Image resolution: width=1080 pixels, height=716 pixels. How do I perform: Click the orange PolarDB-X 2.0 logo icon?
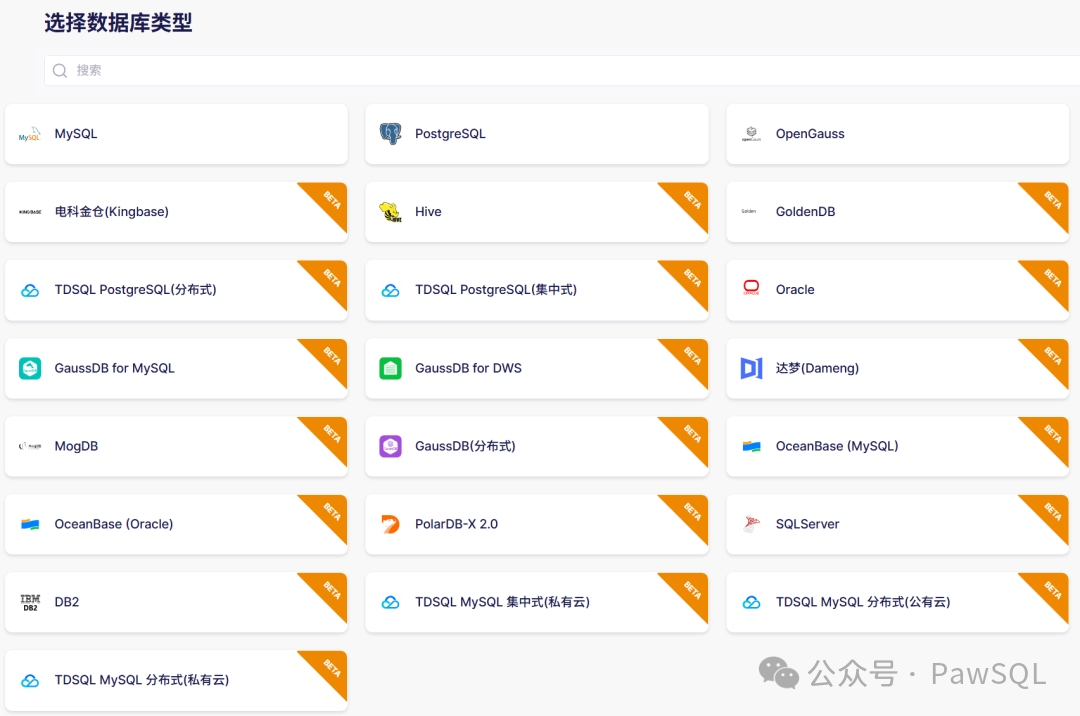[391, 525]
